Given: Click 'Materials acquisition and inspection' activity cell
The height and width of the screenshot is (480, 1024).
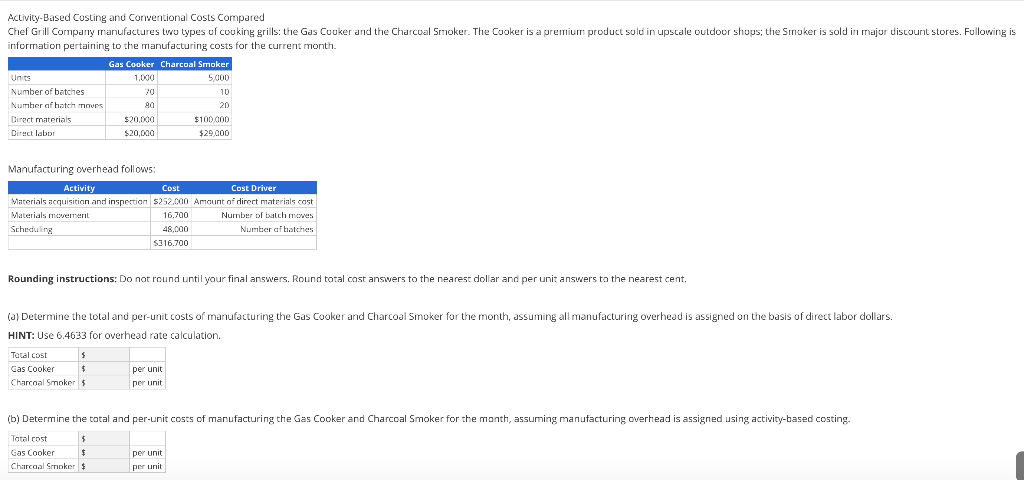Looking at the screenshot, I should pos(79,201).
